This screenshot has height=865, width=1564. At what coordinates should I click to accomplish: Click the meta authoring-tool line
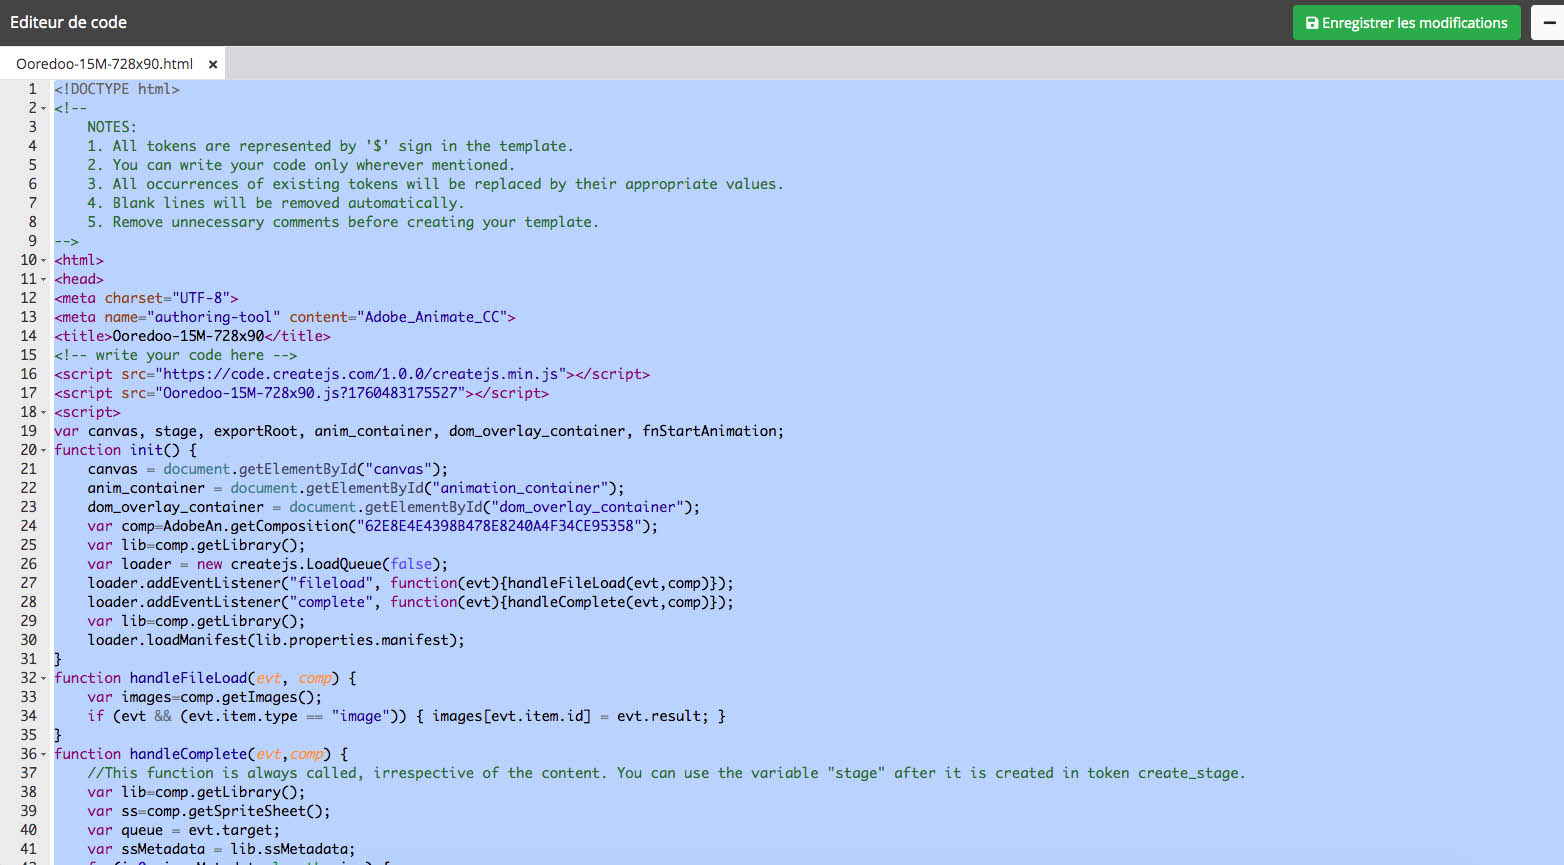click(x=285, y=317)
